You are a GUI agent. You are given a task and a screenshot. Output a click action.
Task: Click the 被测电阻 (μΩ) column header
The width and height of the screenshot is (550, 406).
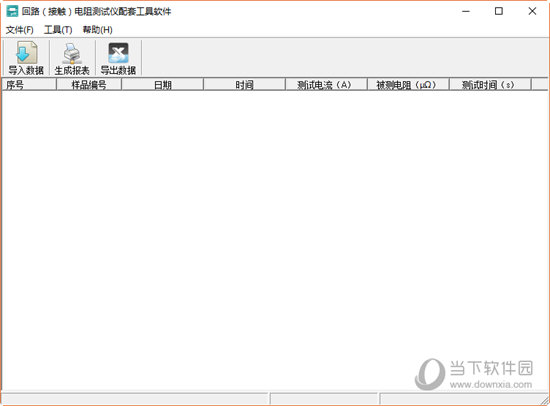(x=408, y=85)
